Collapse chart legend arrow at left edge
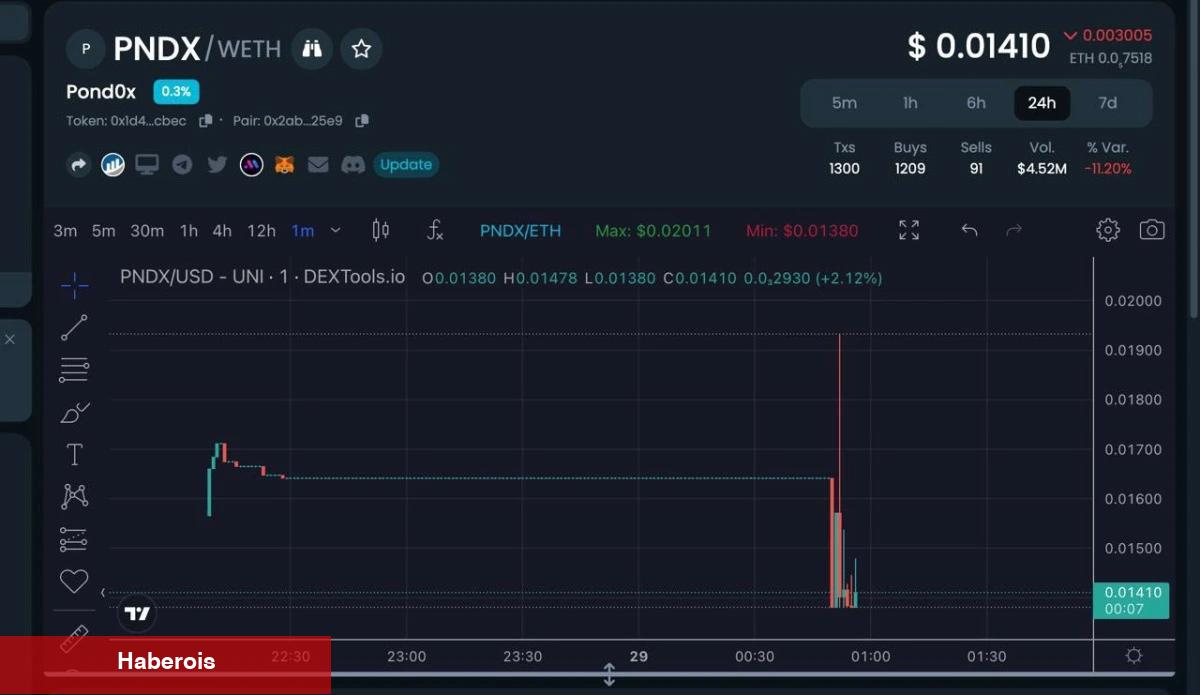 pyautogui.click(x=103, y=593)
